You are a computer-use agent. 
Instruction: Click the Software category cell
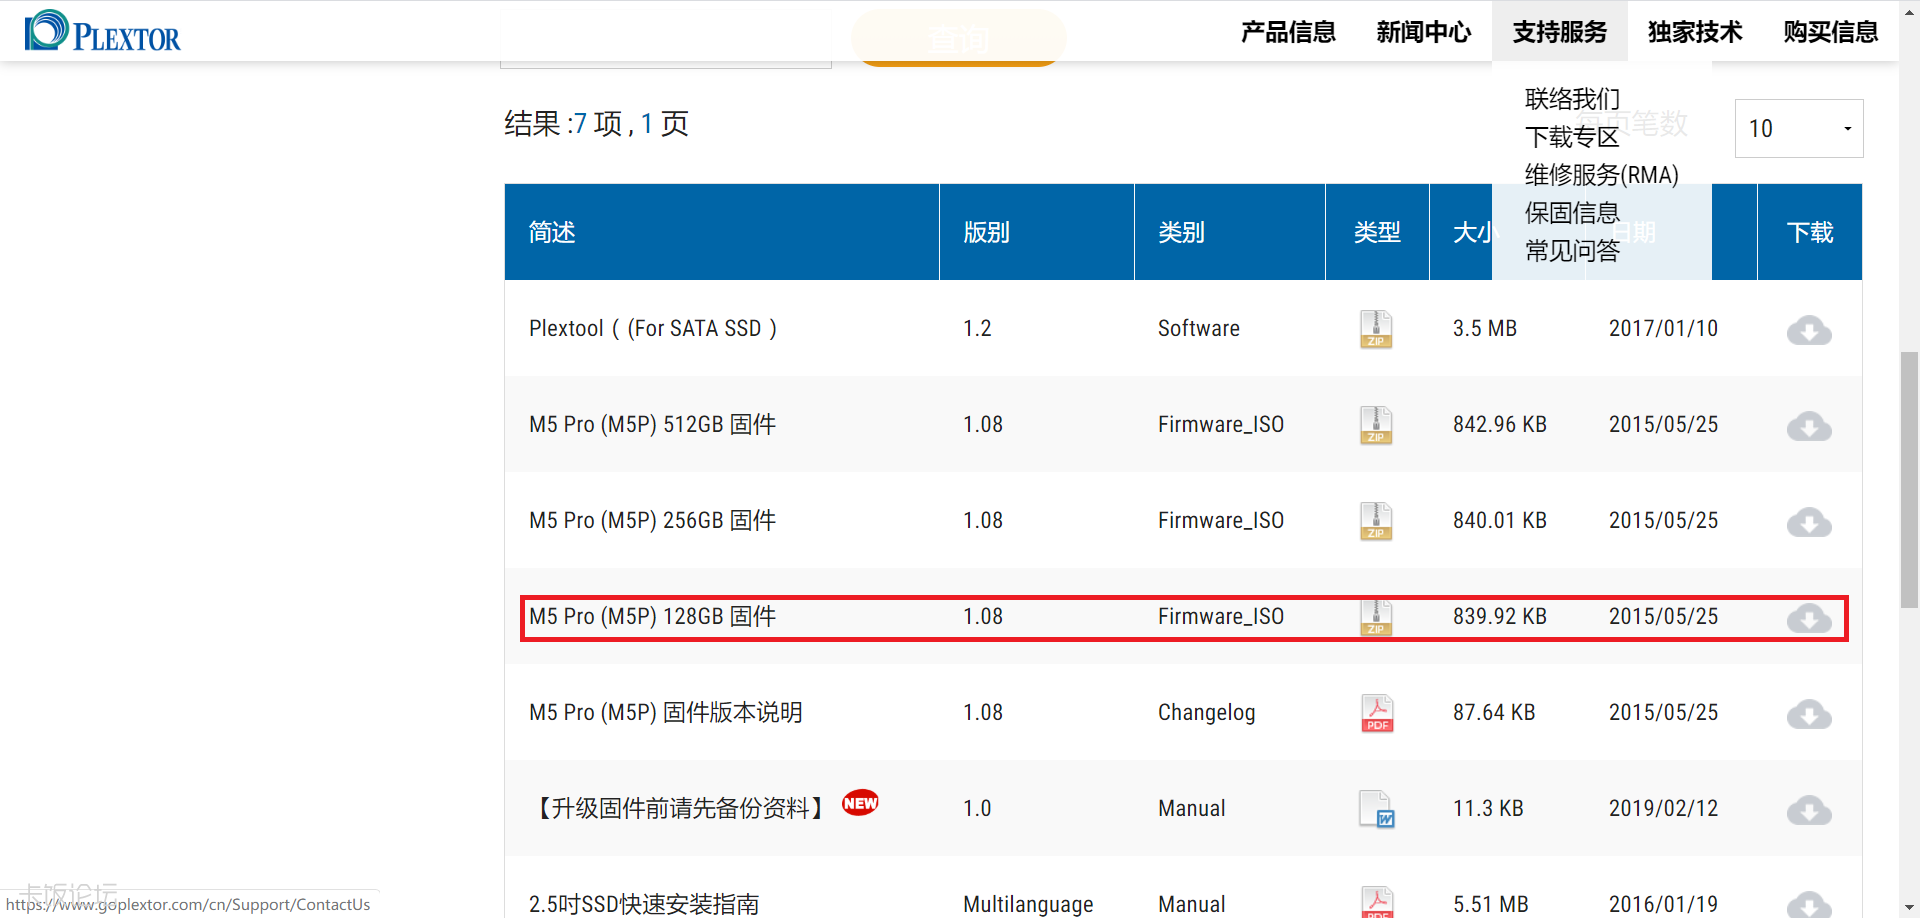tap(1198, 328)
